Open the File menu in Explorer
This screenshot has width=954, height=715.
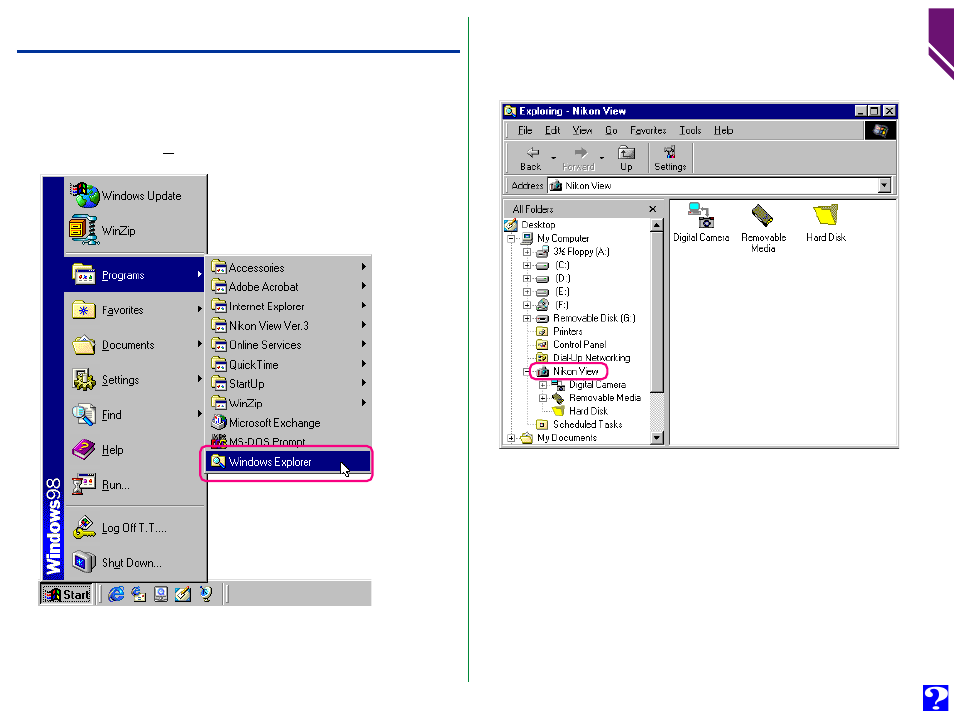[x=524, y=130]
